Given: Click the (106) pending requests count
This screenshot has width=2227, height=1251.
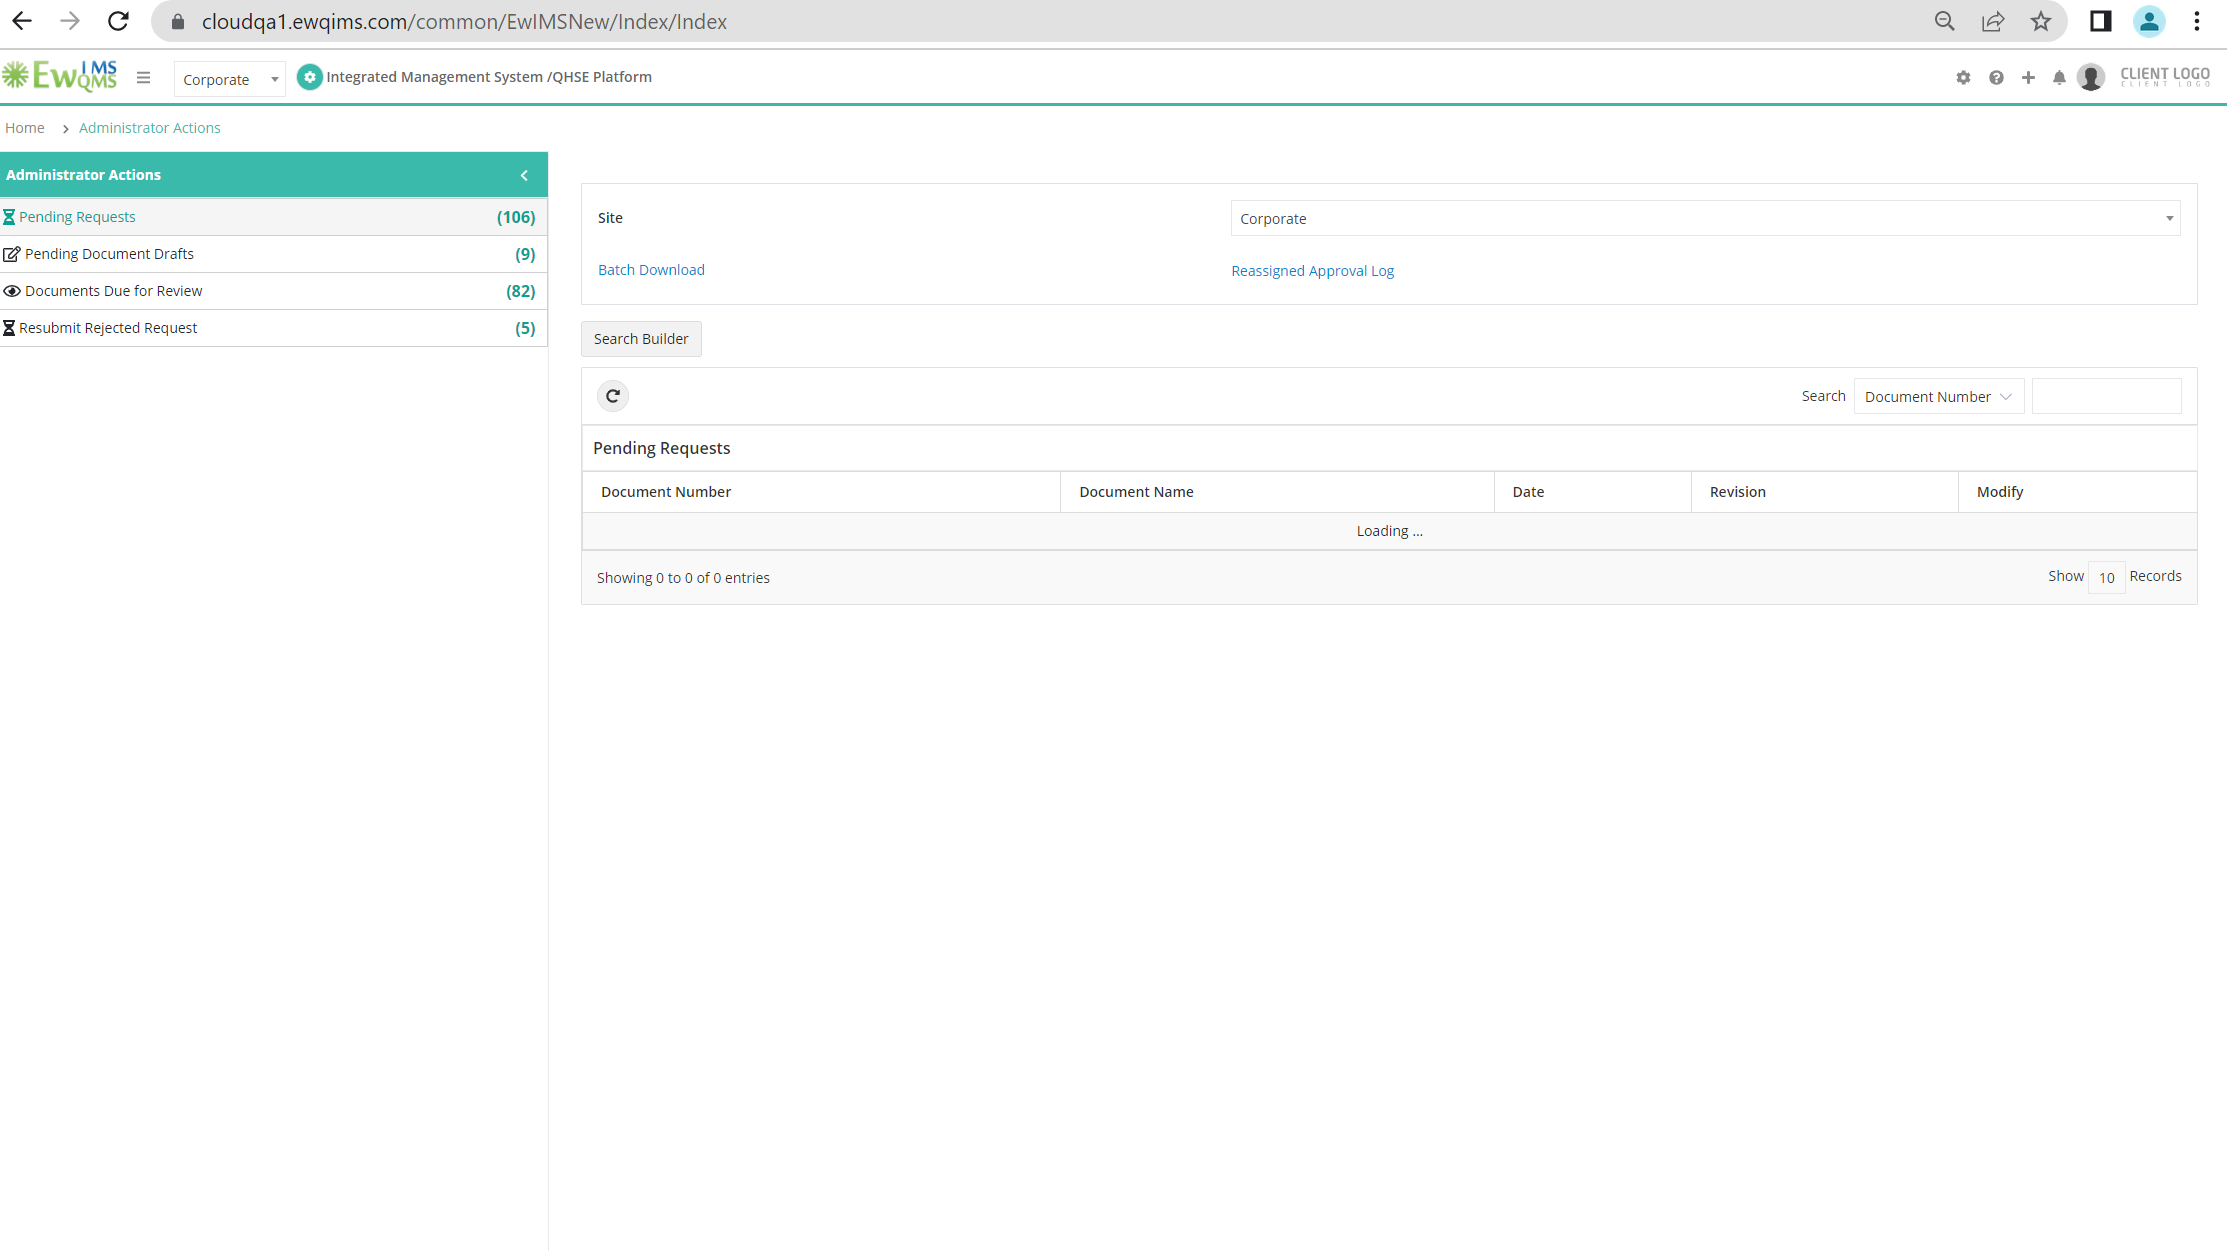Looking at the screenshot, I should pos(516,217).
